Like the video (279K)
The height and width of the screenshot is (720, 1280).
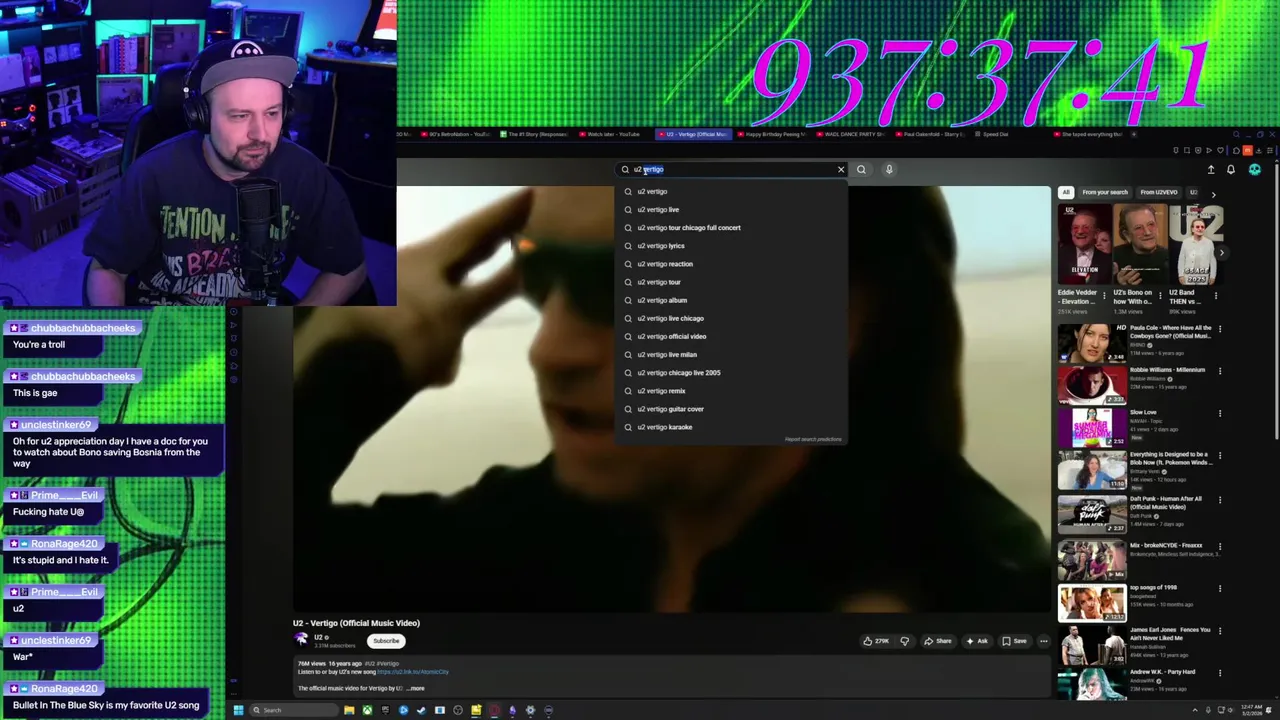pos(876,641)
